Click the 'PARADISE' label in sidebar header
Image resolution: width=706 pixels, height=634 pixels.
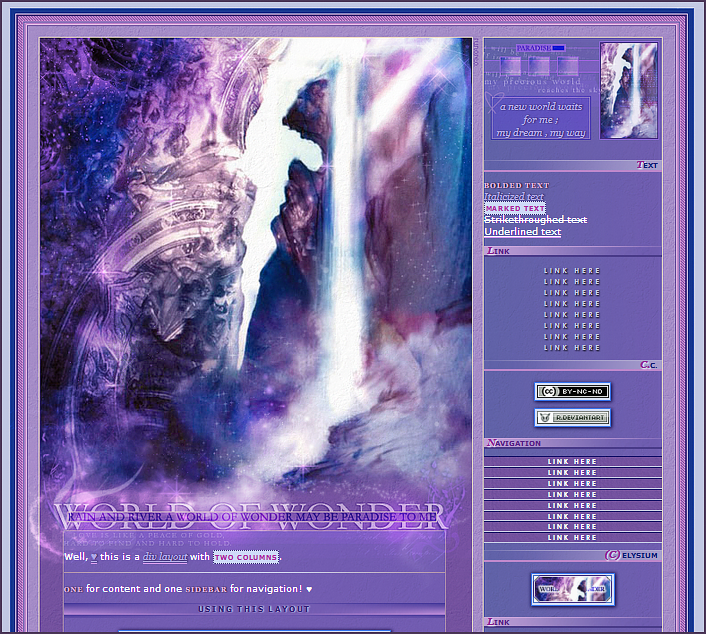(534, 48)
